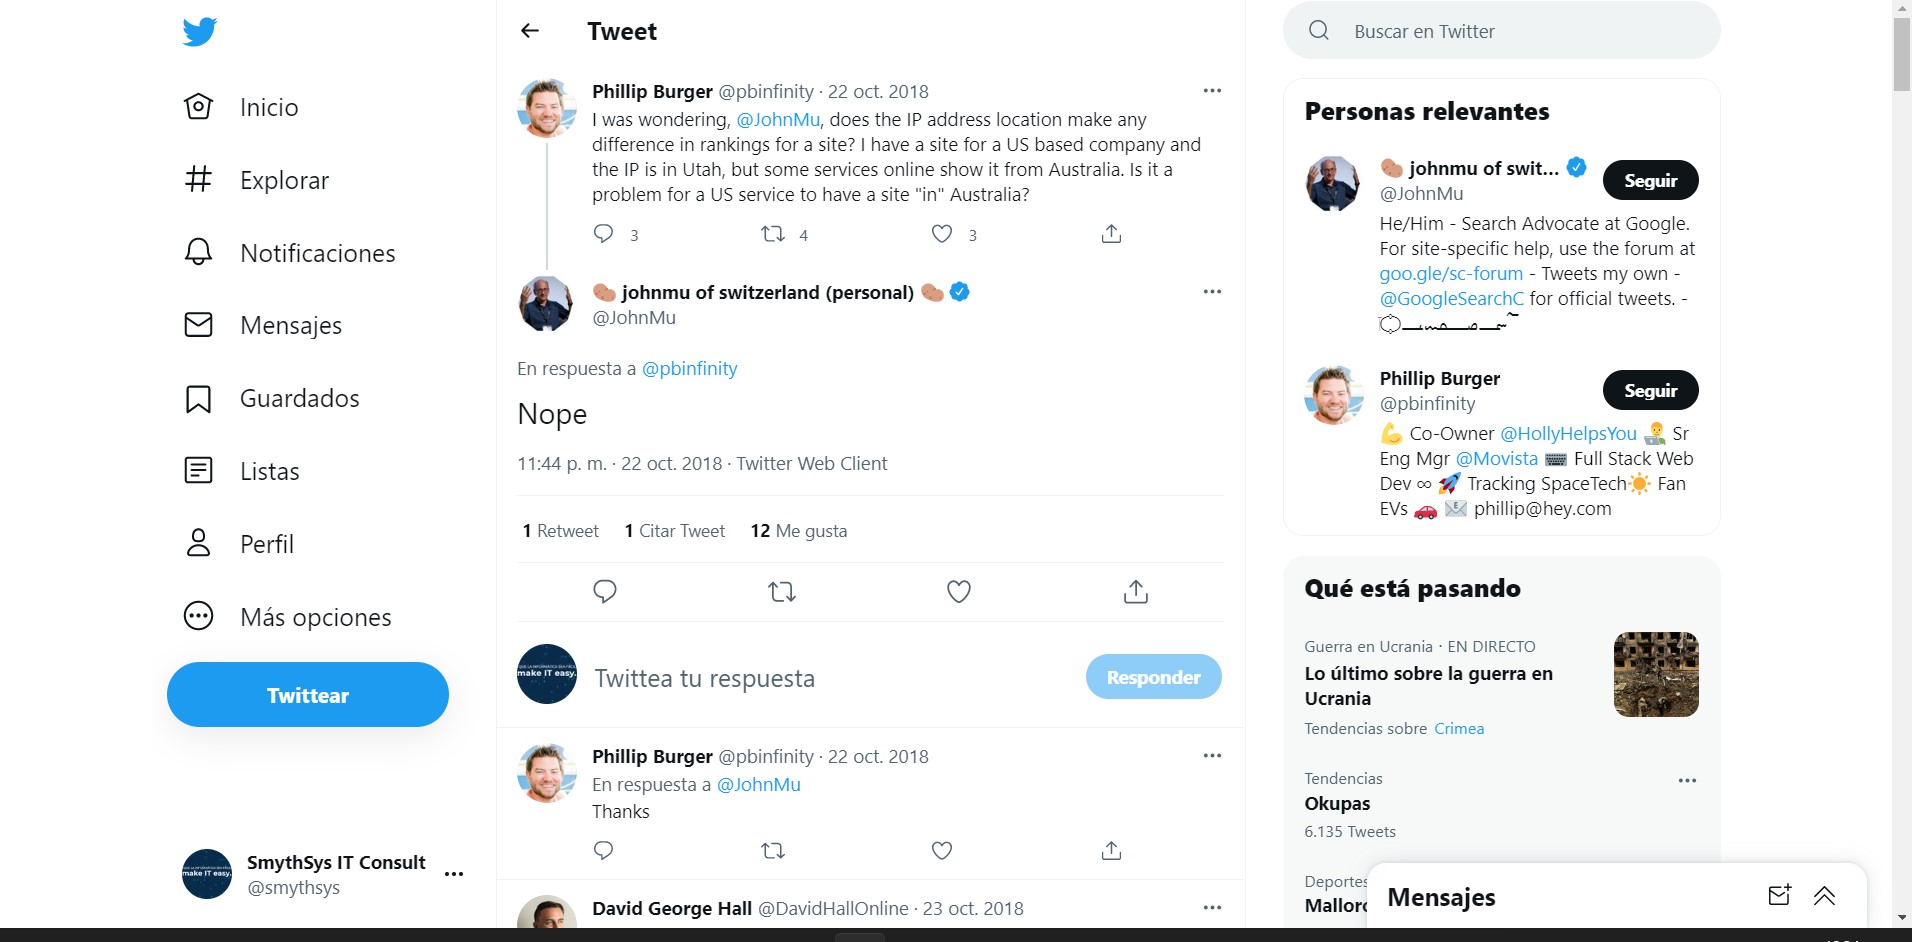This screenshot has width=1912, height=942.
Task: Open new message compose icon in Mensajes
Action: (x=1779, y=896)
